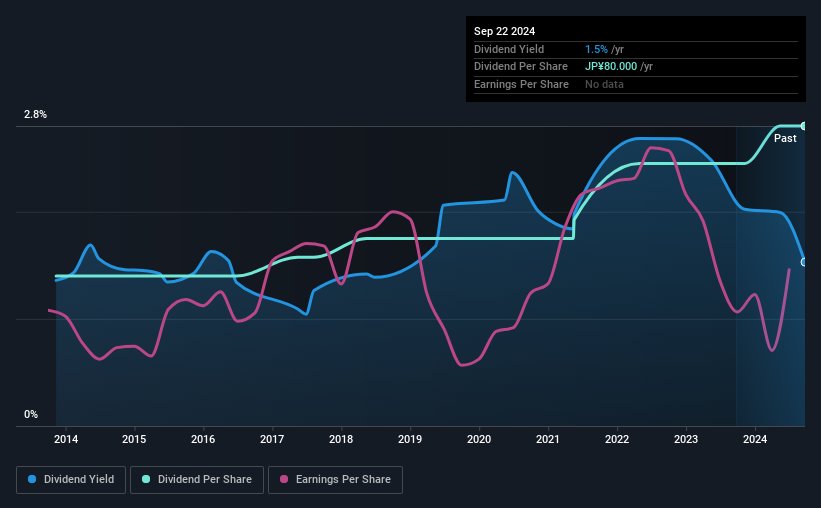
Task: Click the 0% y-axis label
Action: [x=31, y=414]
